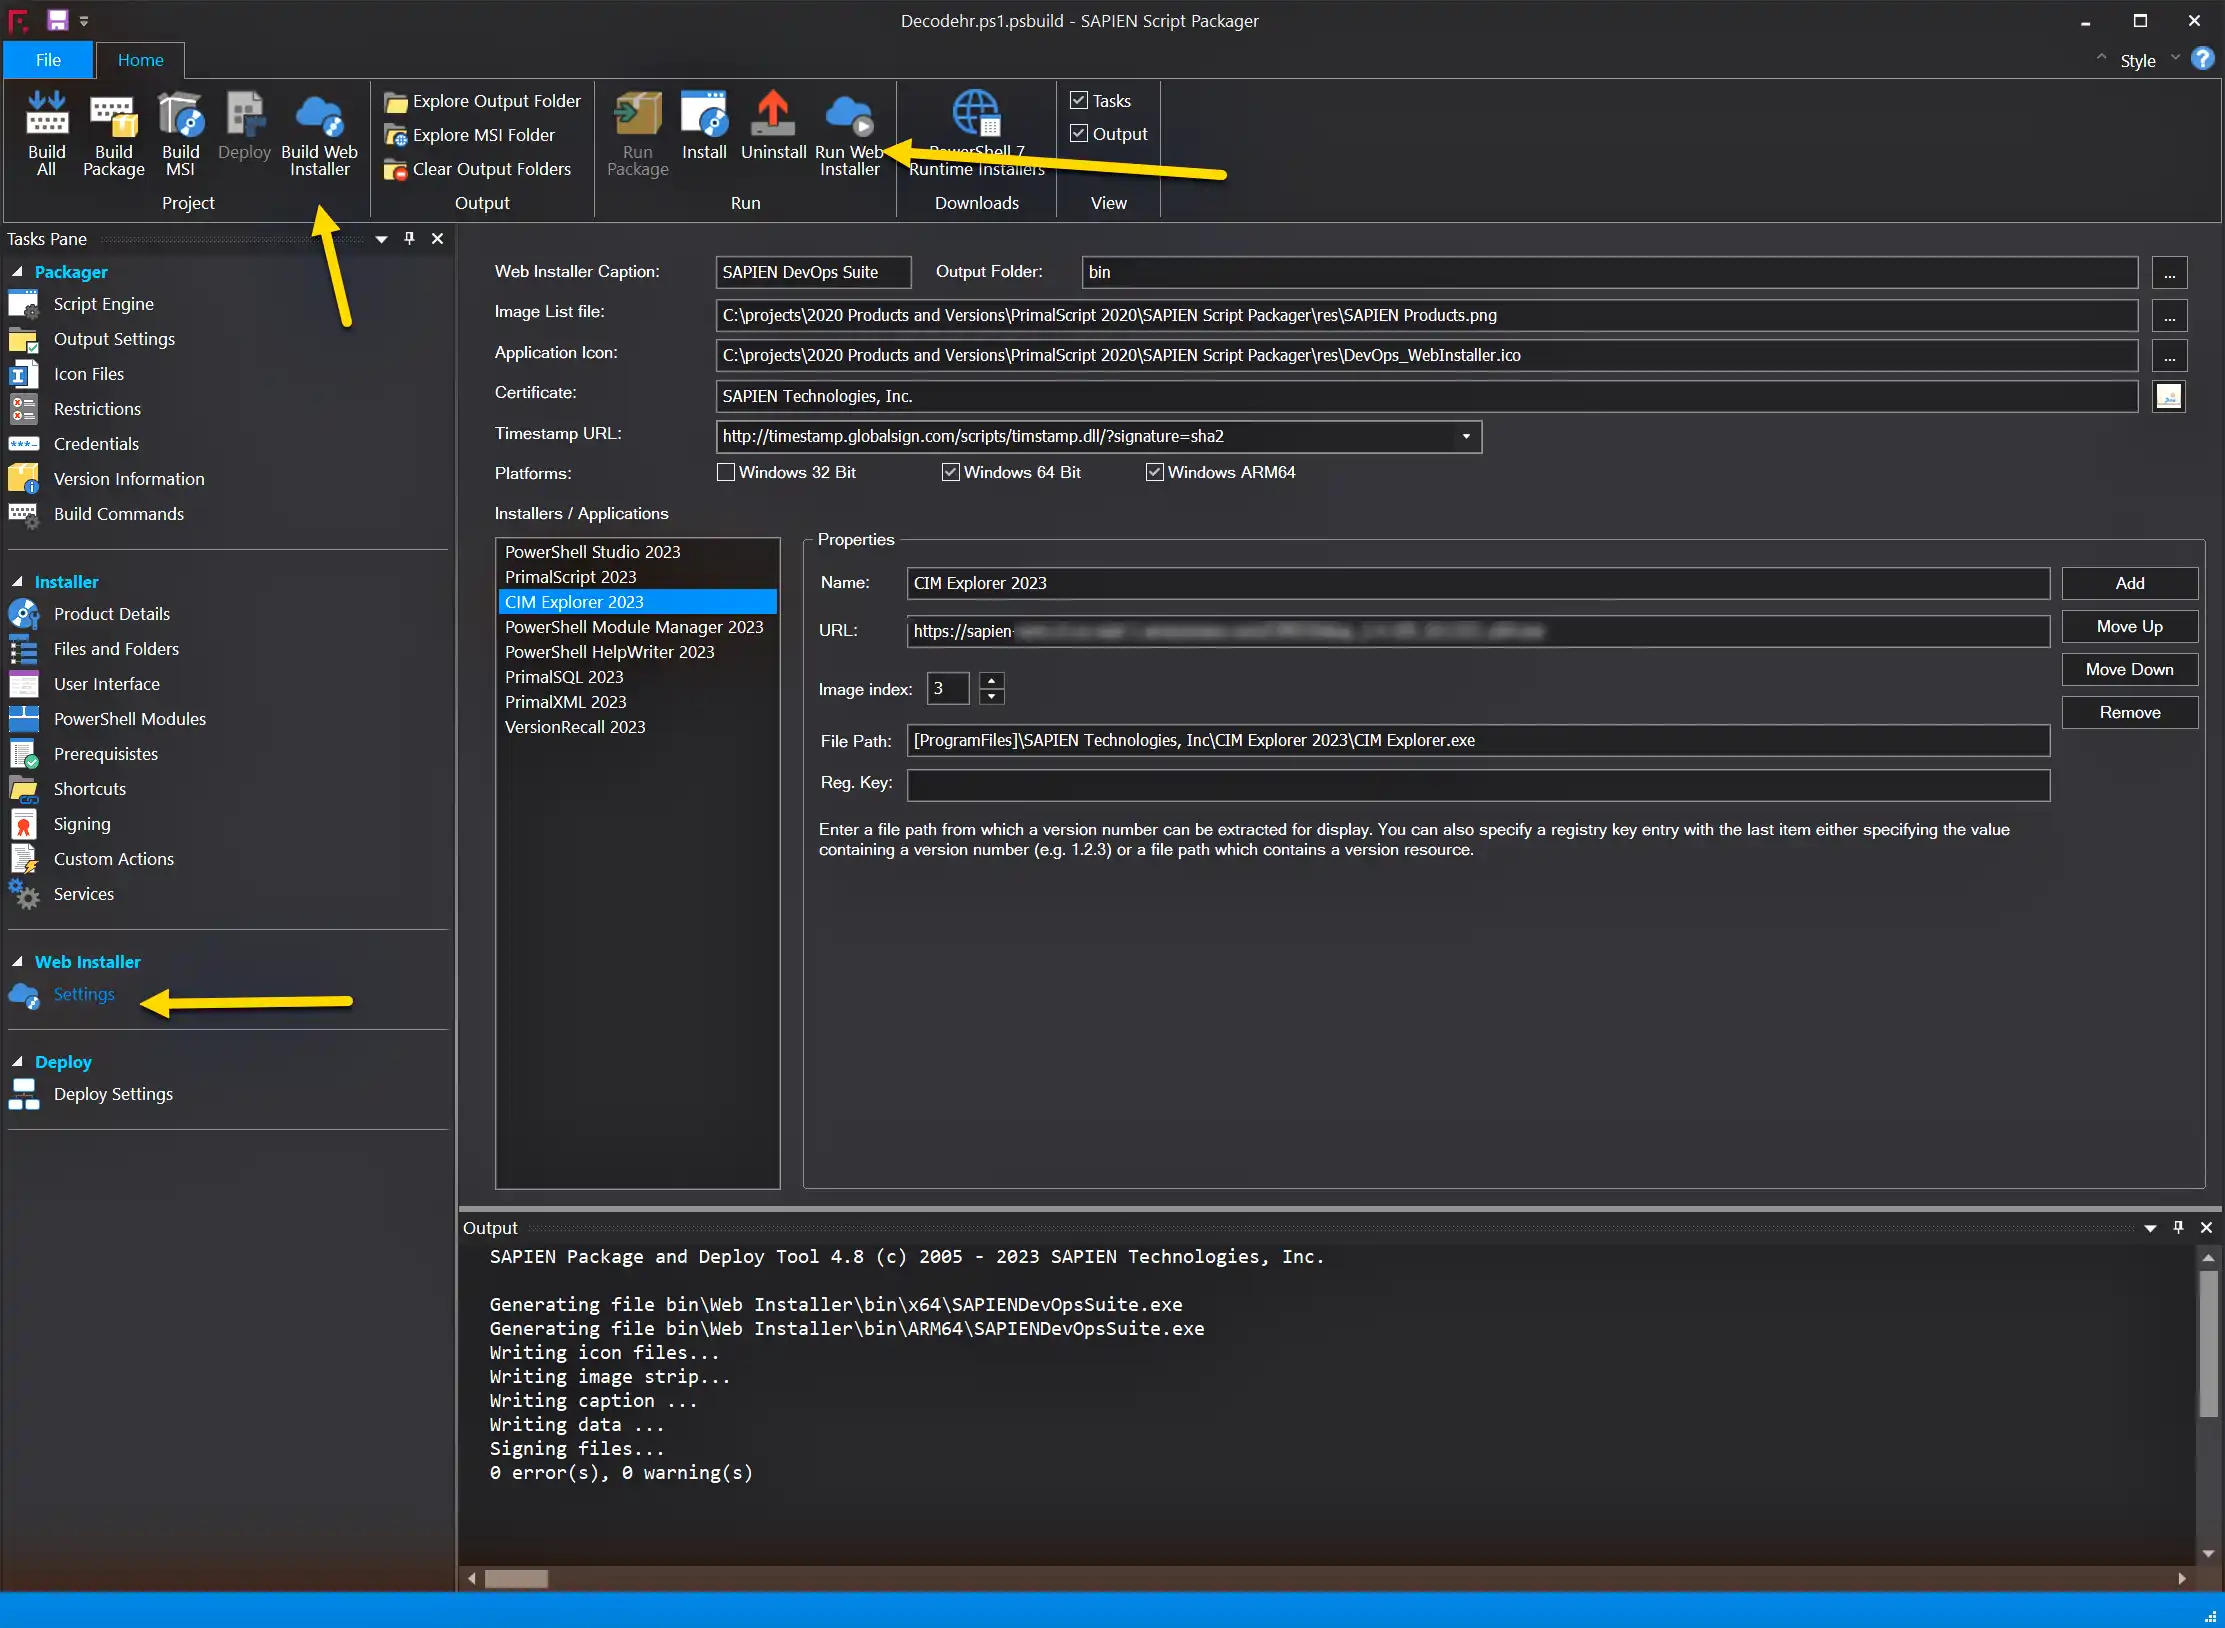Open Product Details under Installer
2225x1628 pixels.
(112, 614)
